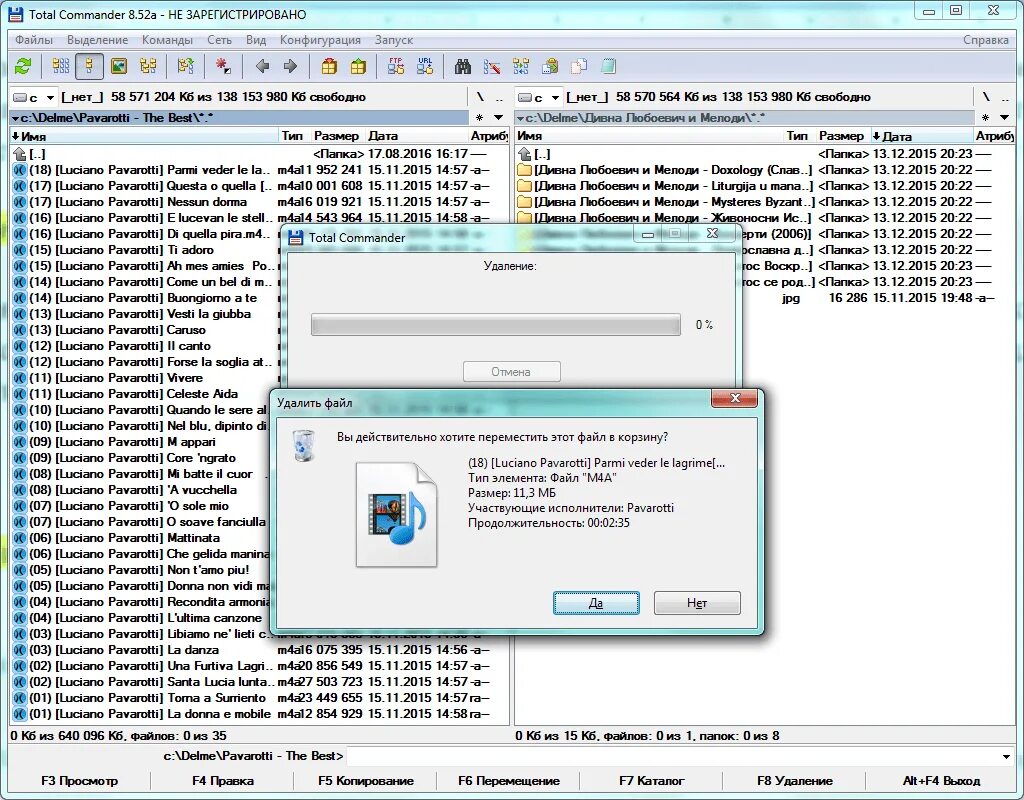Click right panel root directory backslash button
1024x800 pixels.
pos(986,97)
